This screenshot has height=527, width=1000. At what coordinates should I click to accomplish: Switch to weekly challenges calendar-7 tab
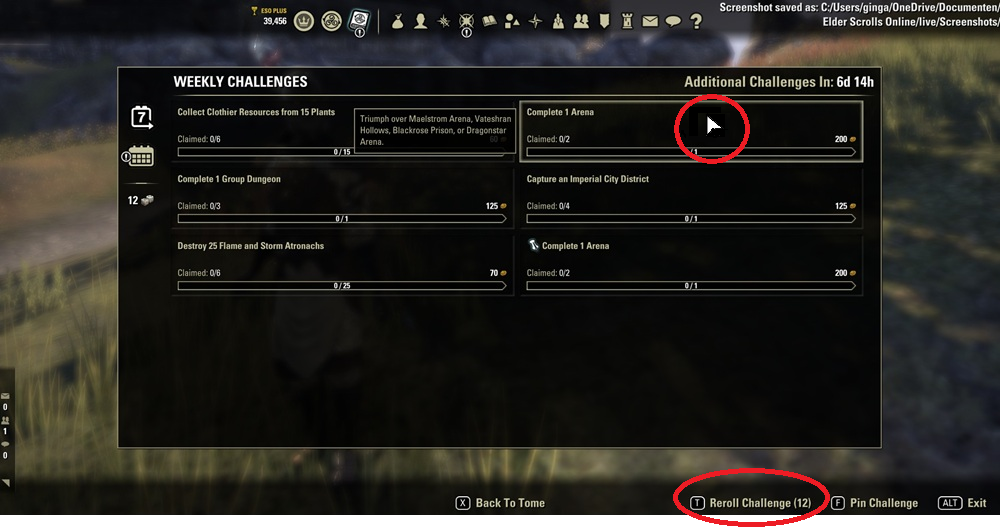pos(142,117)
